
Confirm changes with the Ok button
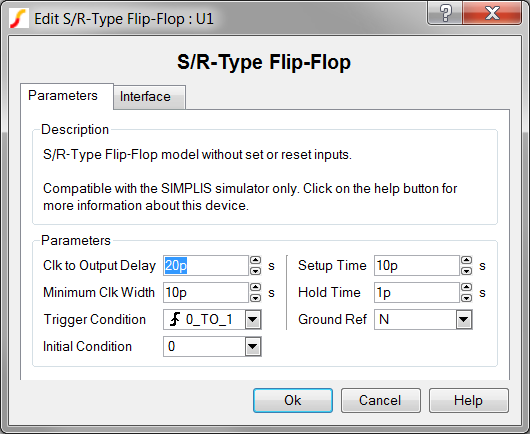click(x=293, y=401)
